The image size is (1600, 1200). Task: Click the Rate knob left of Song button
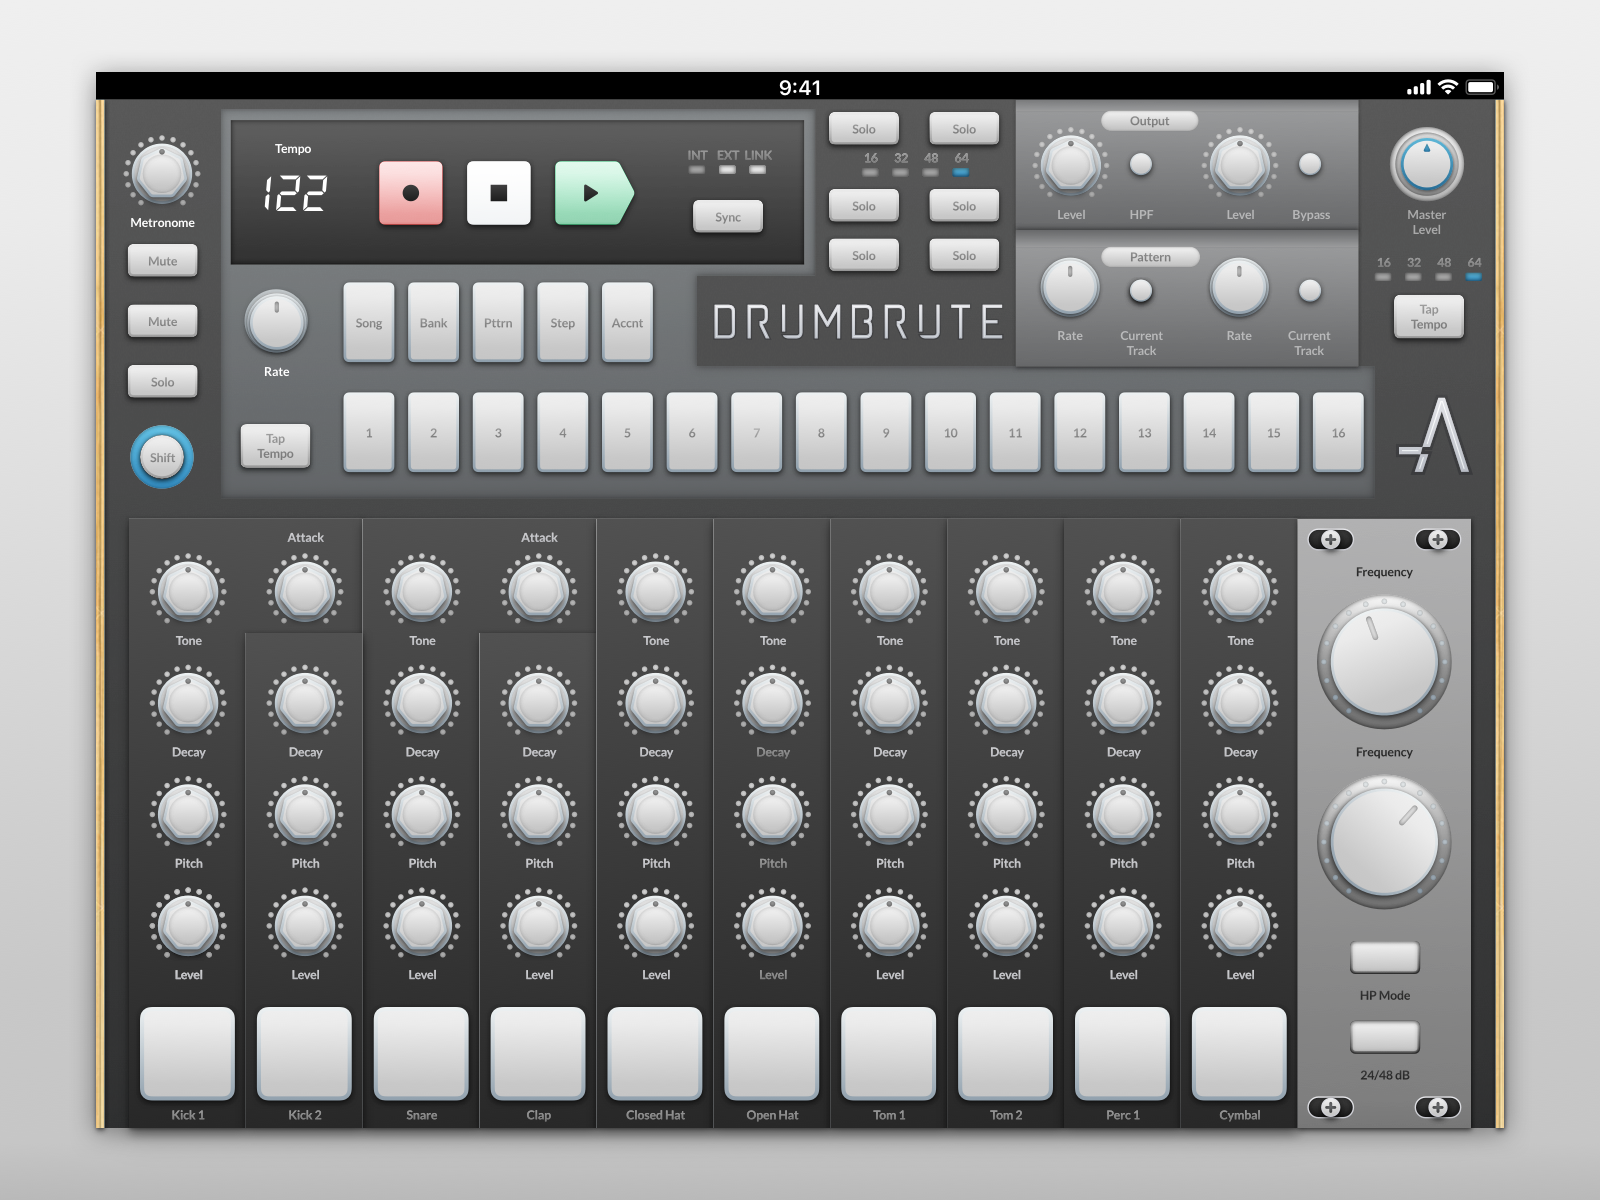click(x=276, y=321)
